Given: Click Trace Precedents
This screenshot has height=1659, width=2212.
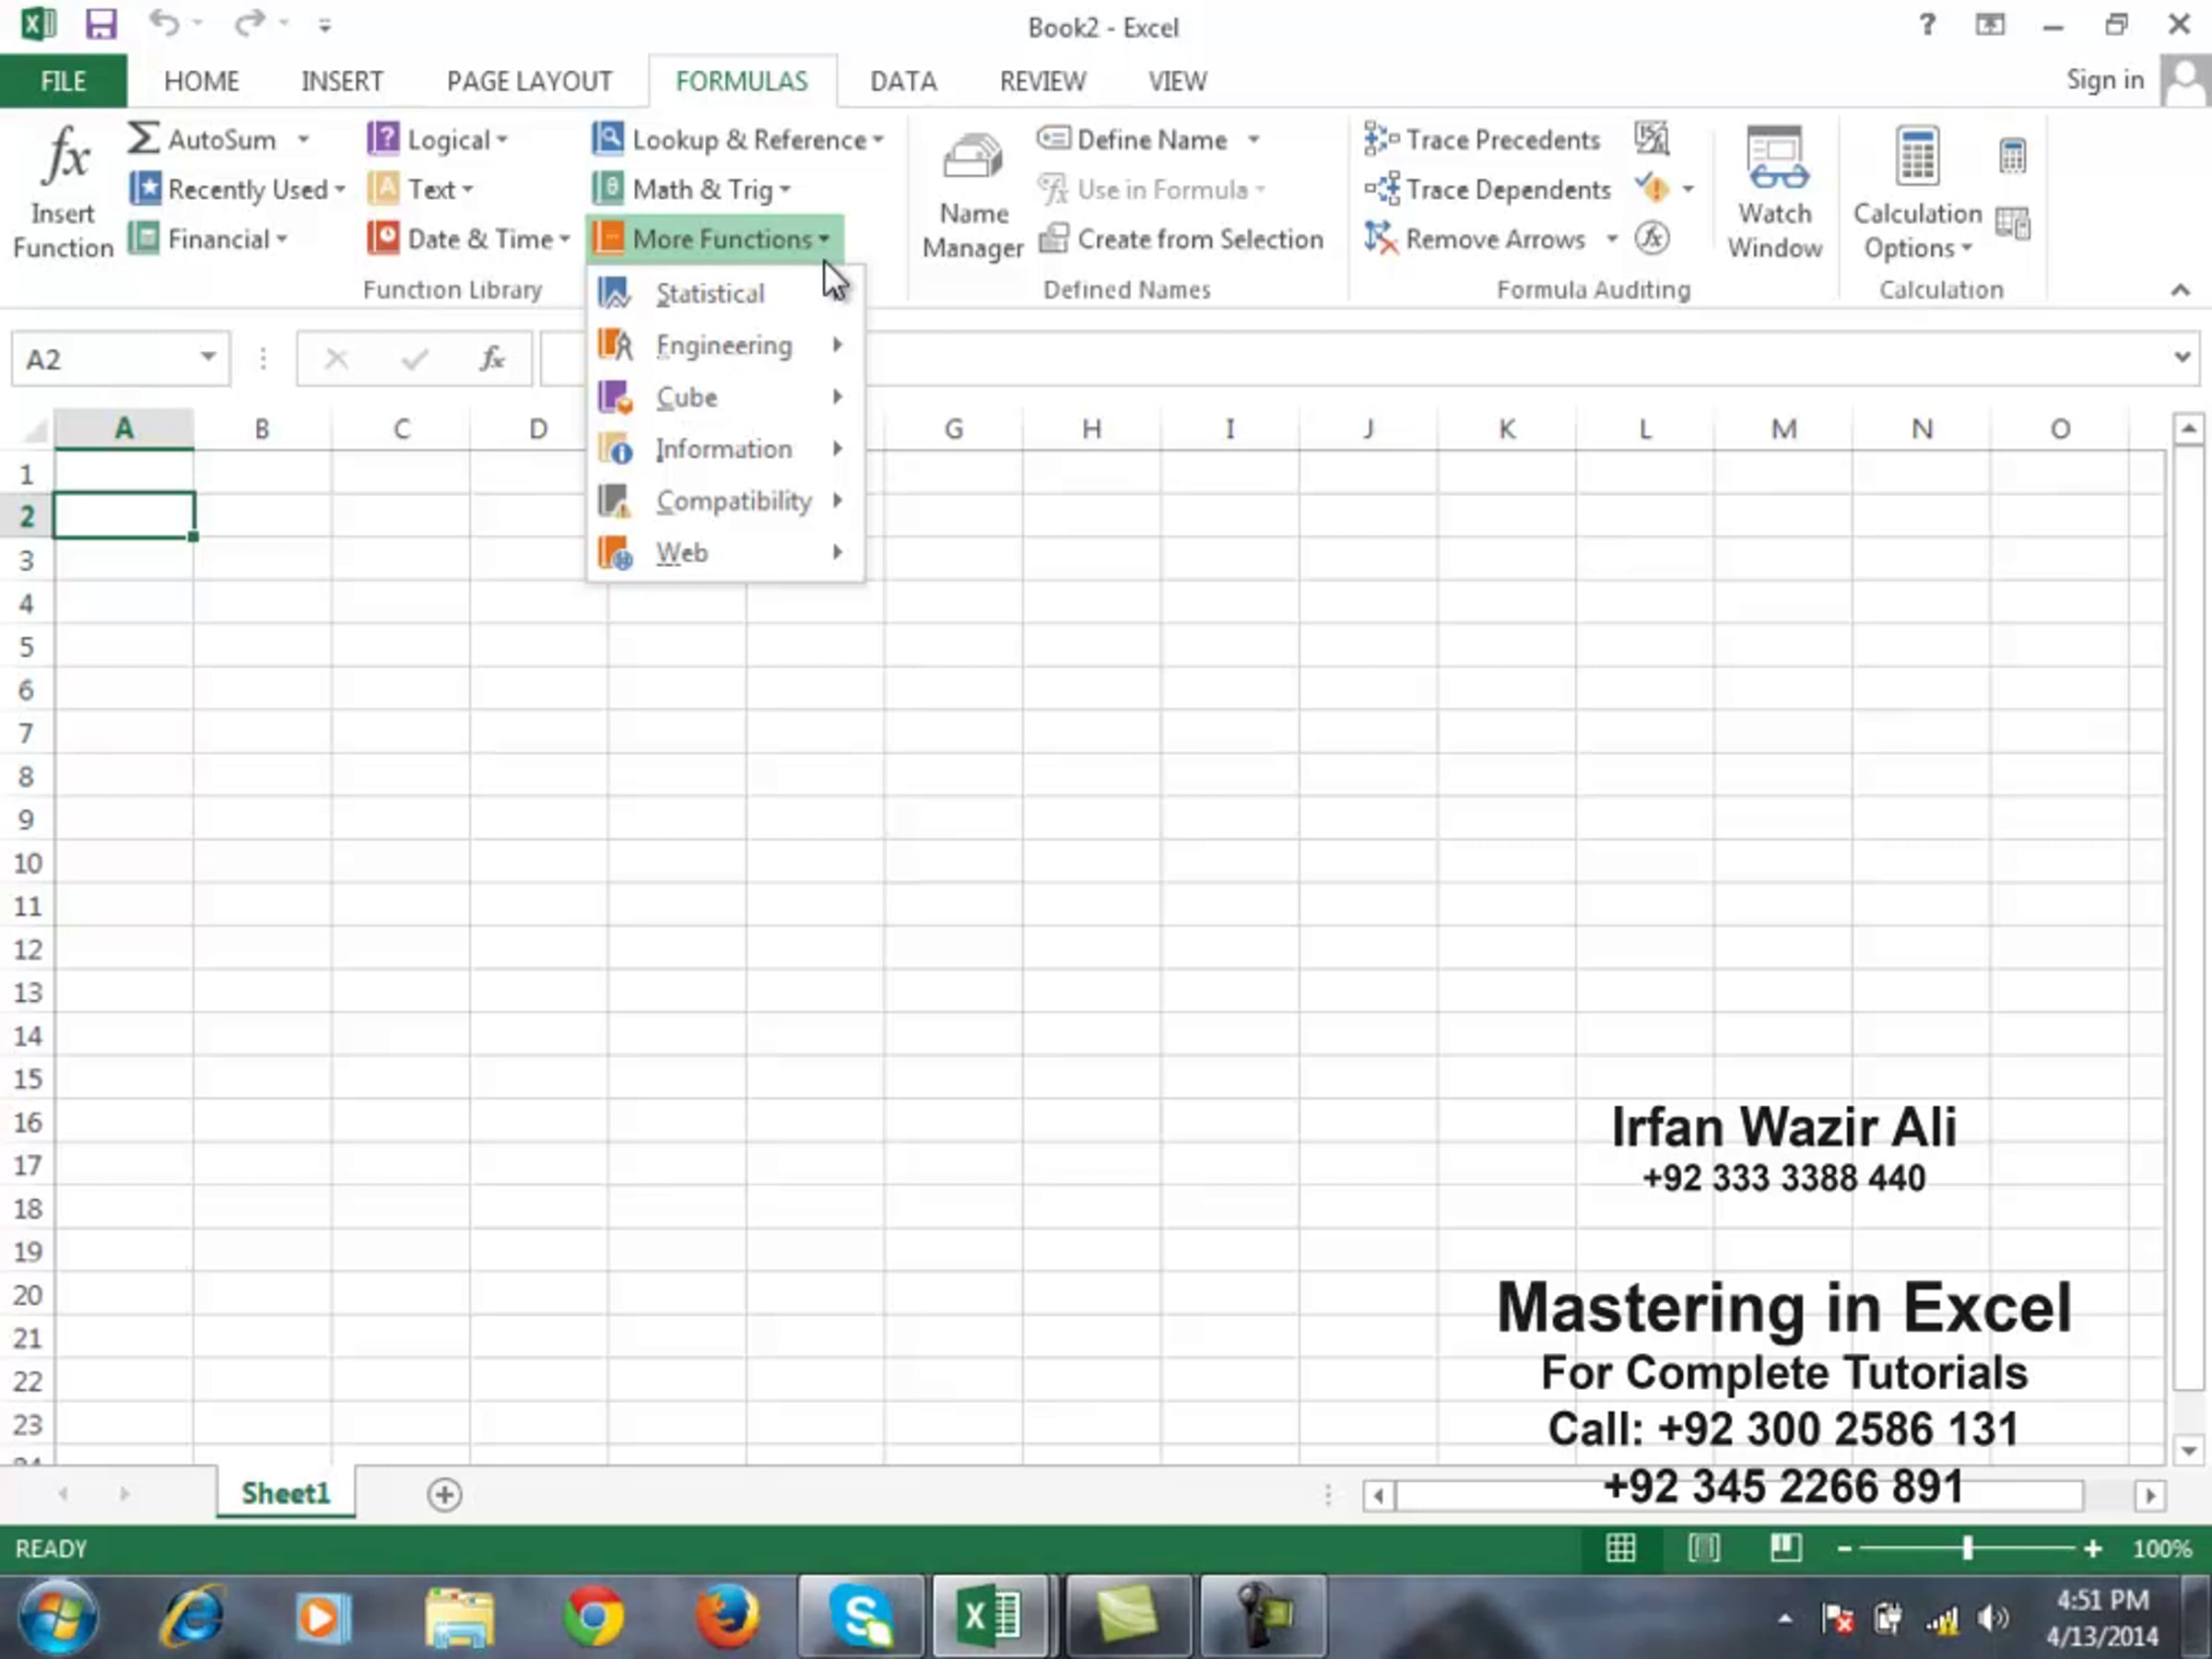Looking at the screenshot, I should (1483, 139).
